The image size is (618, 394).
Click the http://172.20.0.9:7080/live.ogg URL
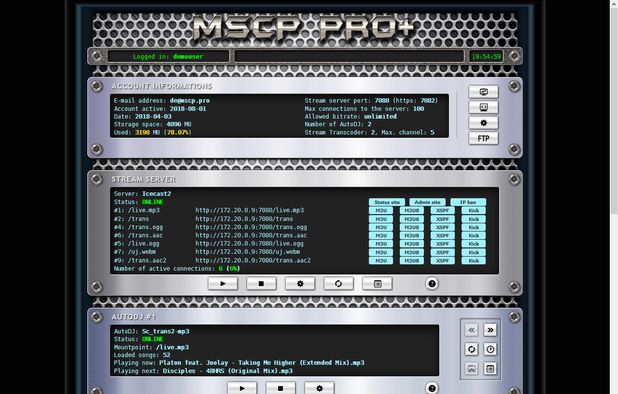249,244
